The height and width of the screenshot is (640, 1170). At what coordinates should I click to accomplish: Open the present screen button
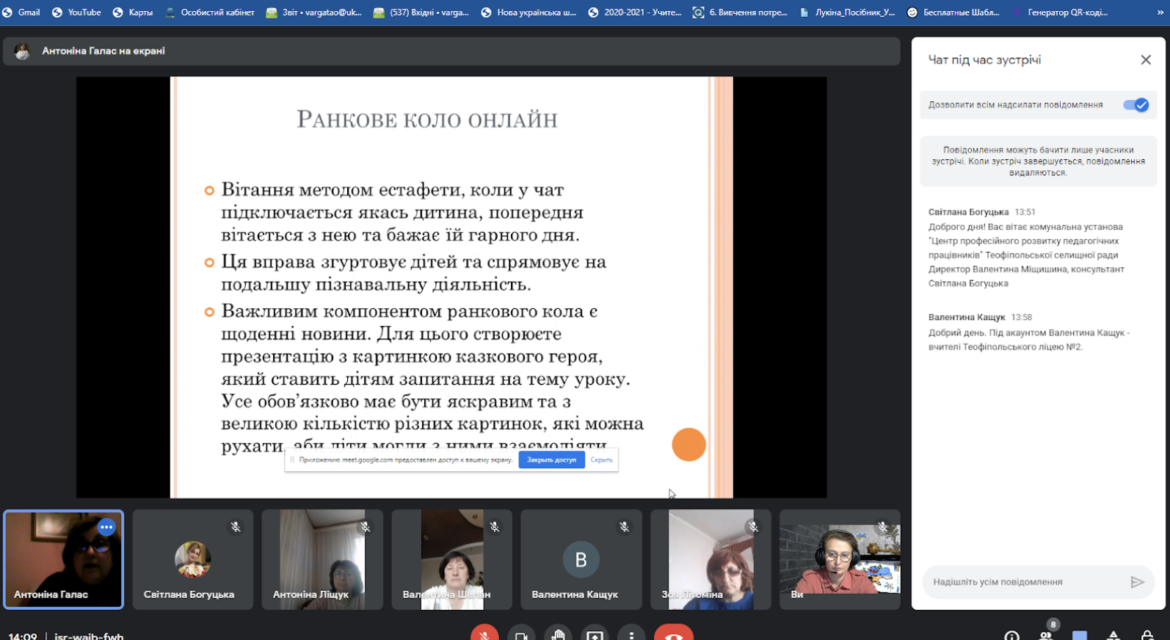click(x=595, y=634)
